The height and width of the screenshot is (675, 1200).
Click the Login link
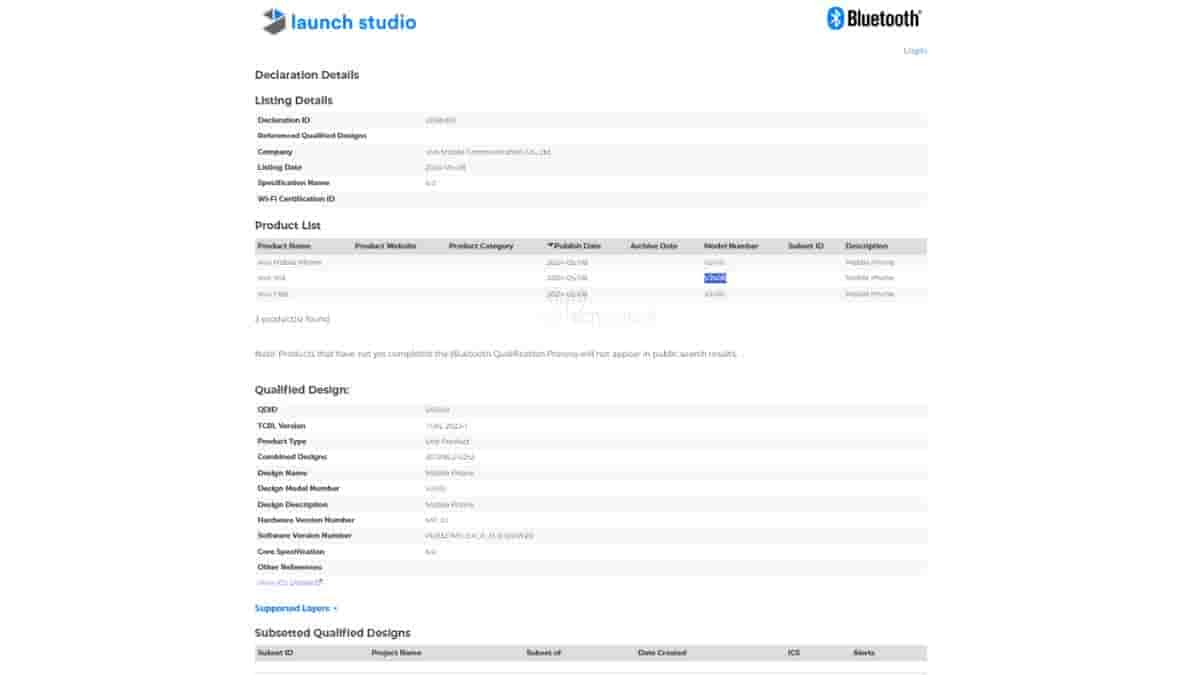tap(914, 51)
